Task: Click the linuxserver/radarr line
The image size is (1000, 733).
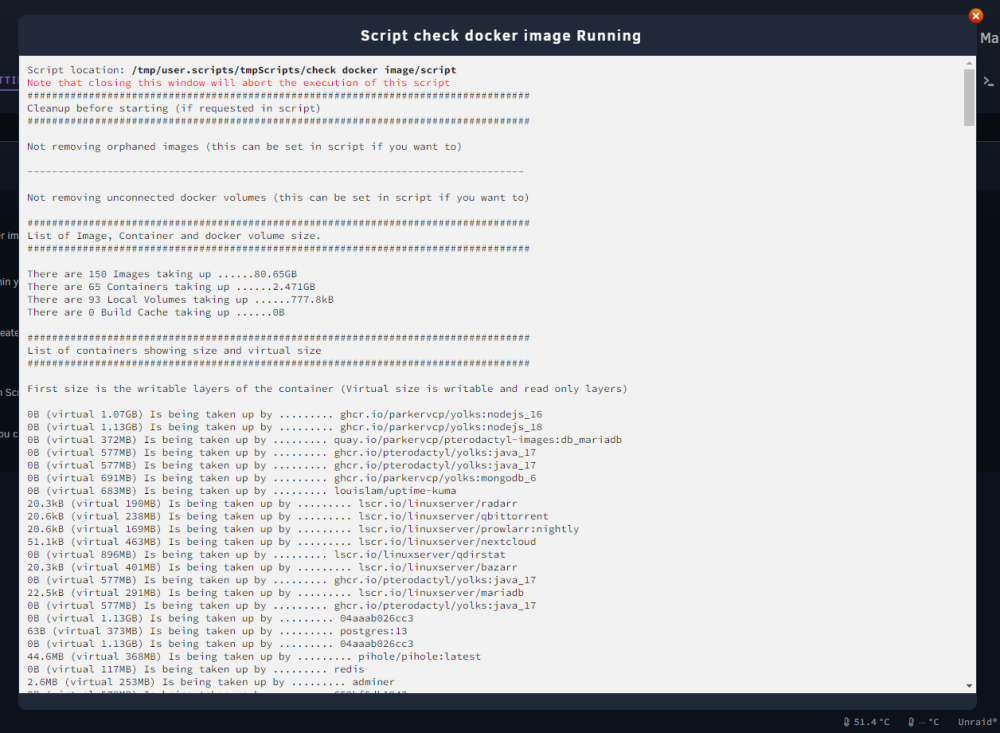Action: tap(272, 504)
